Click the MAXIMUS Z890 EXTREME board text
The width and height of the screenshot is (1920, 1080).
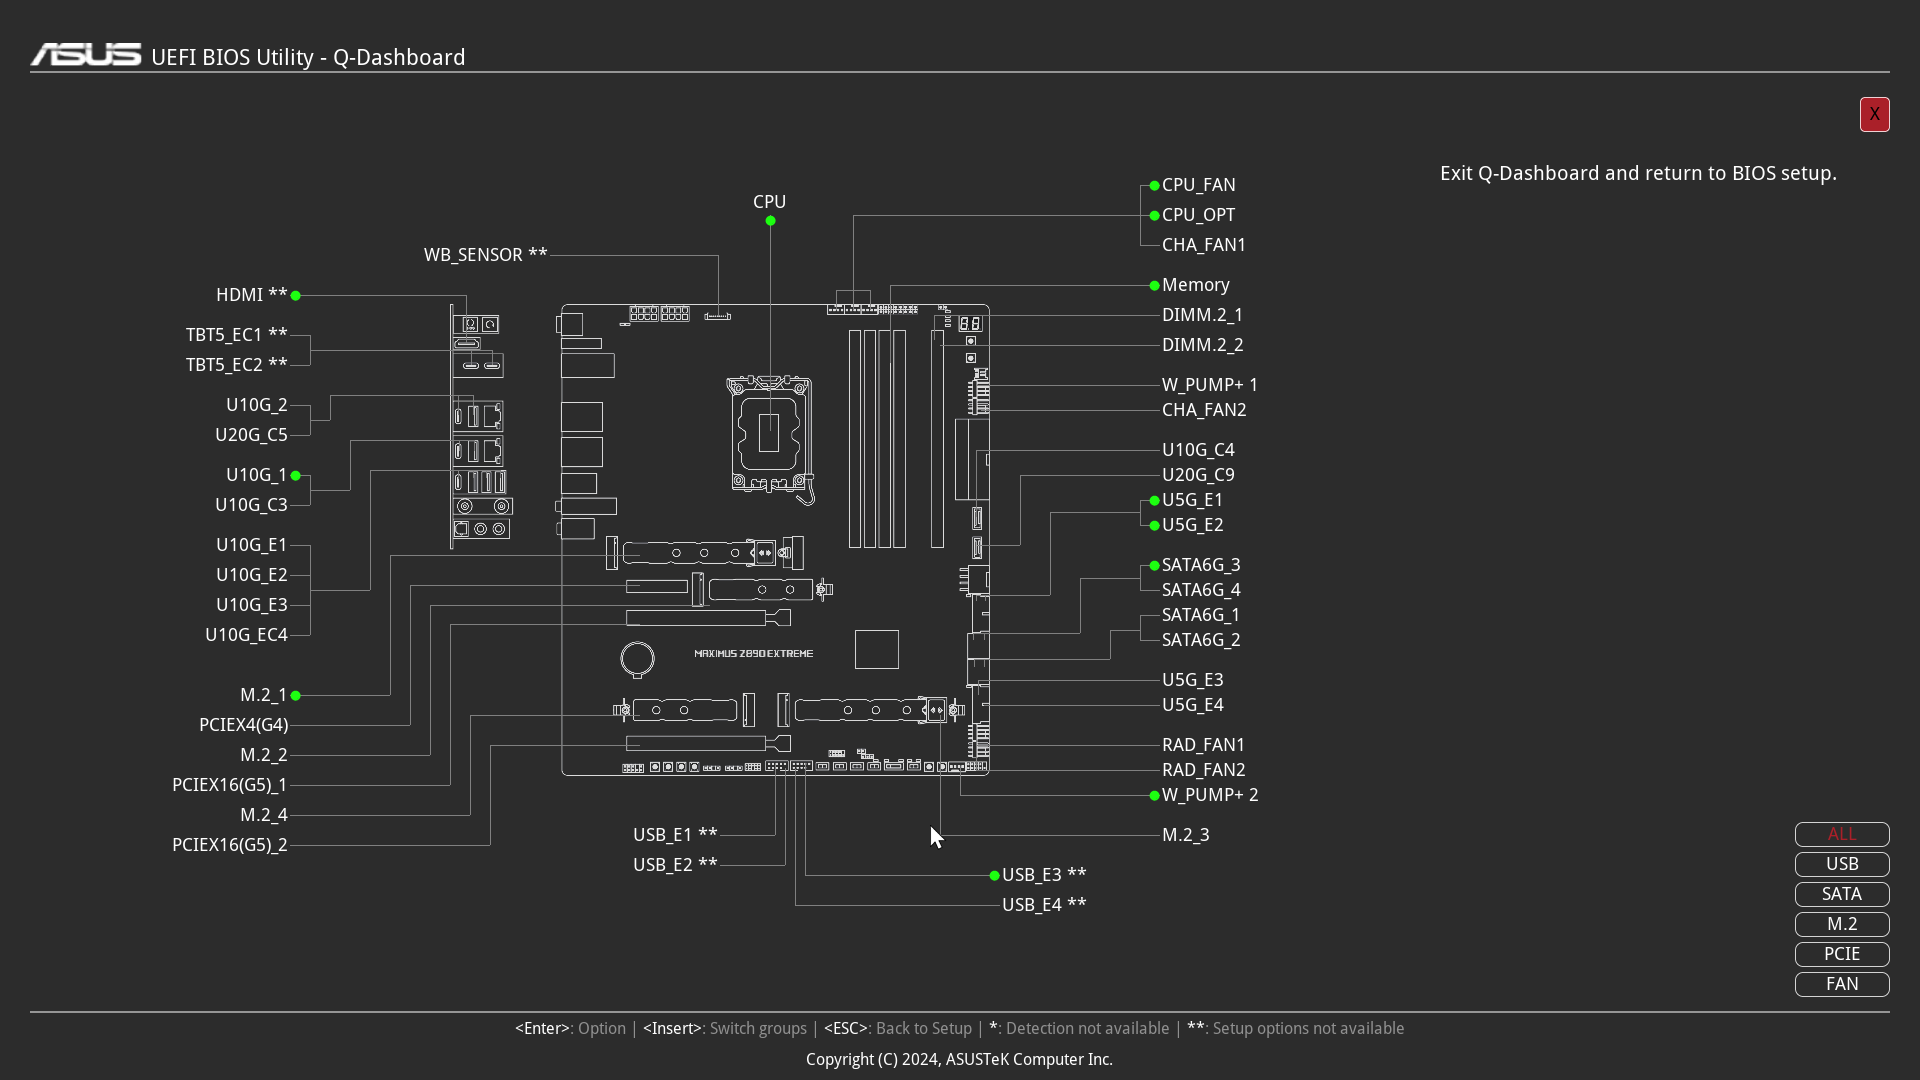(753, 654)
